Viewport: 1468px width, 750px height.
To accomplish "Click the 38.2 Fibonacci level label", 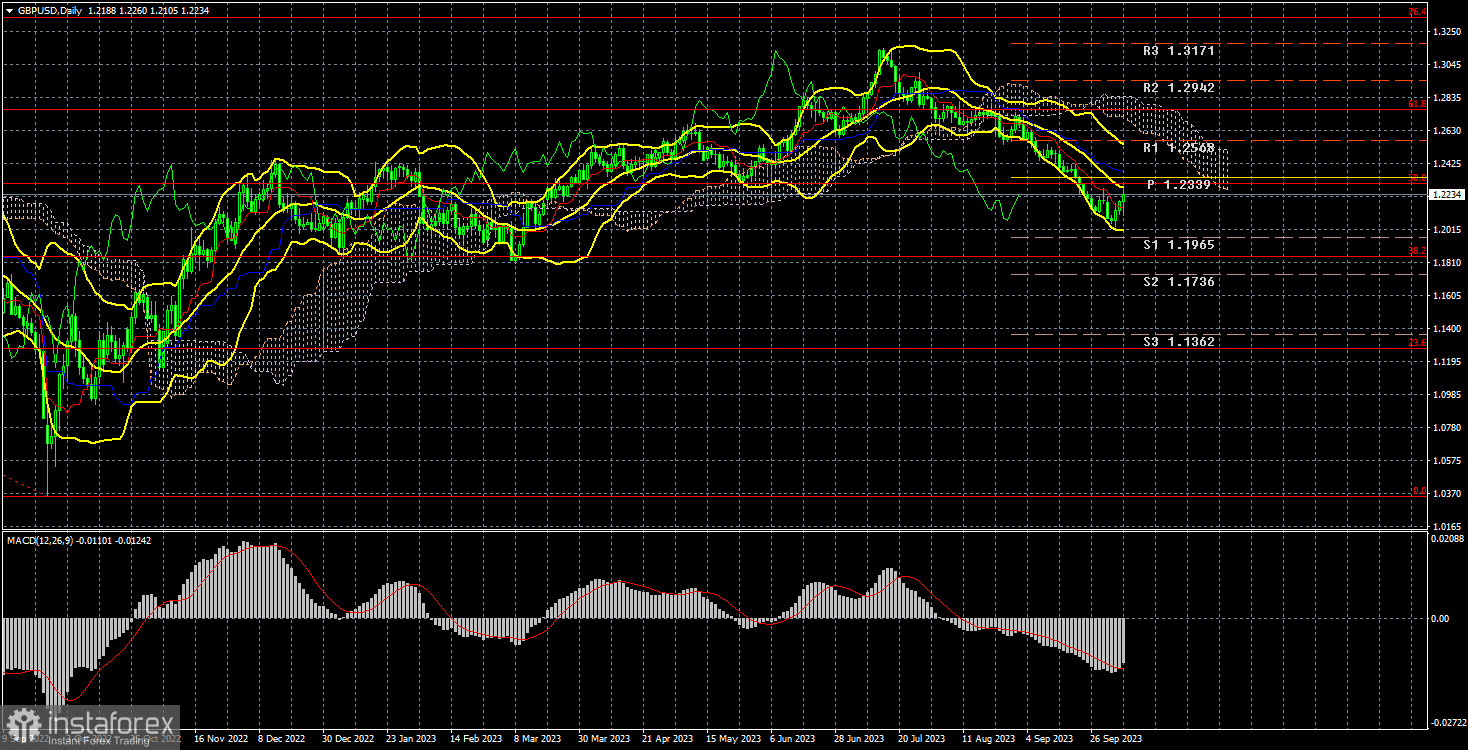I will pyautogui.click(x=1417, y=251).
